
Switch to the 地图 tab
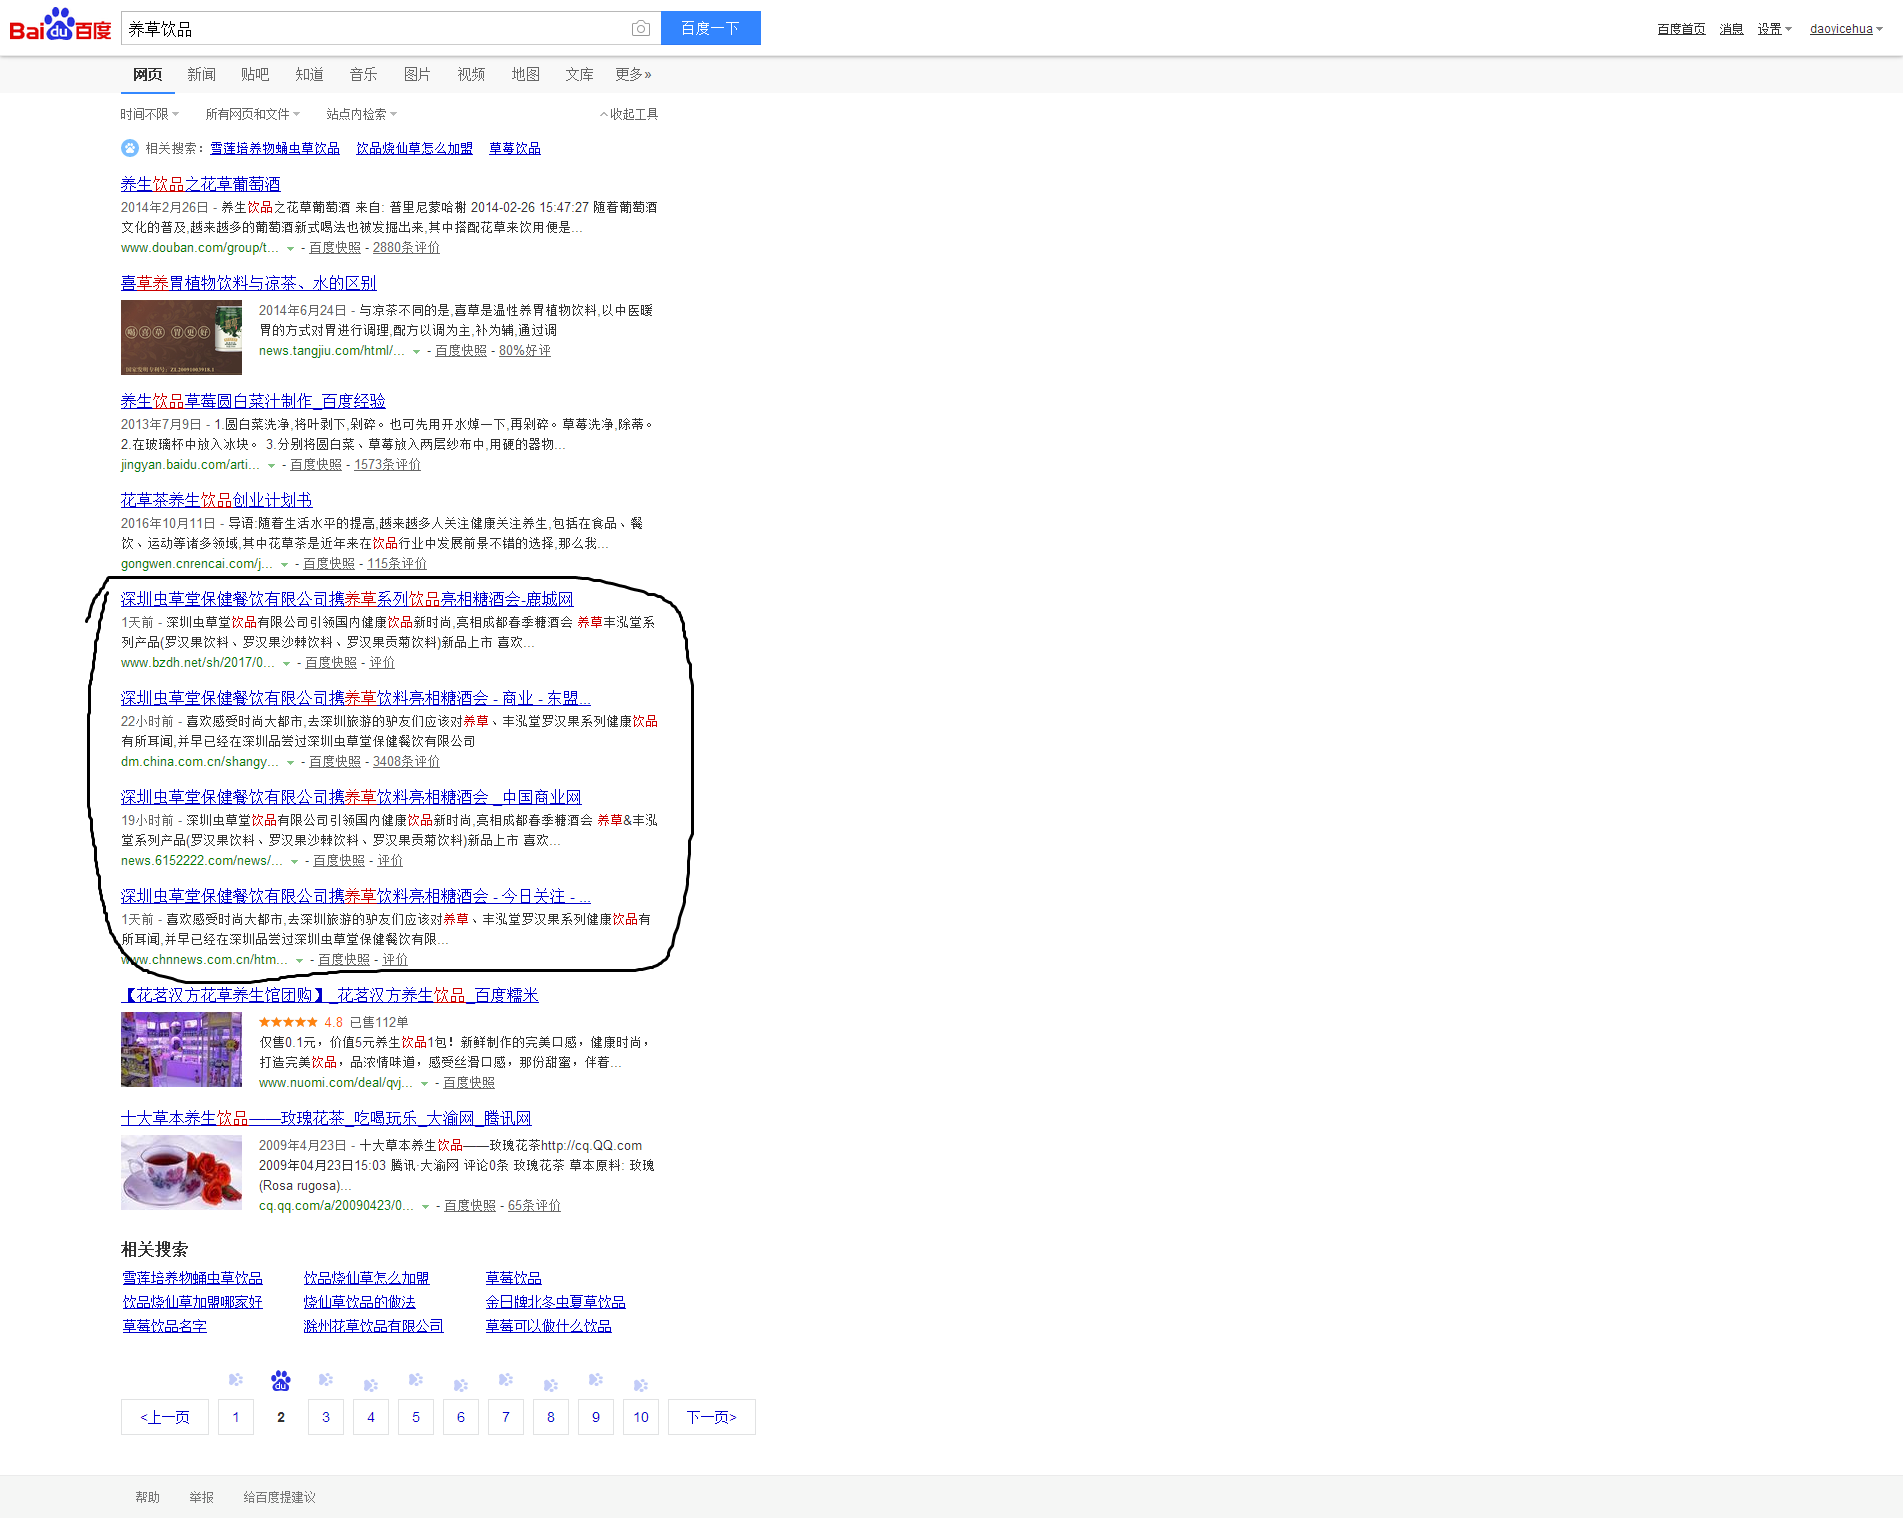pyautogui.click(x=525, y=74)
